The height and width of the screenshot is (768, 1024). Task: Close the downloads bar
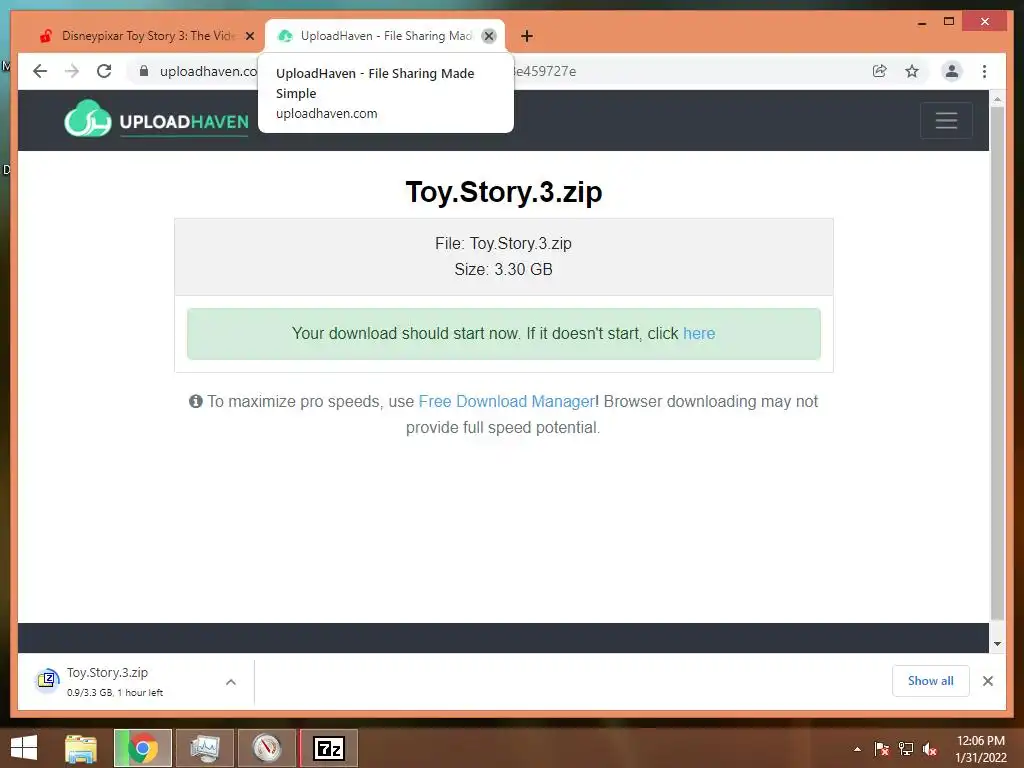[987, 680]
